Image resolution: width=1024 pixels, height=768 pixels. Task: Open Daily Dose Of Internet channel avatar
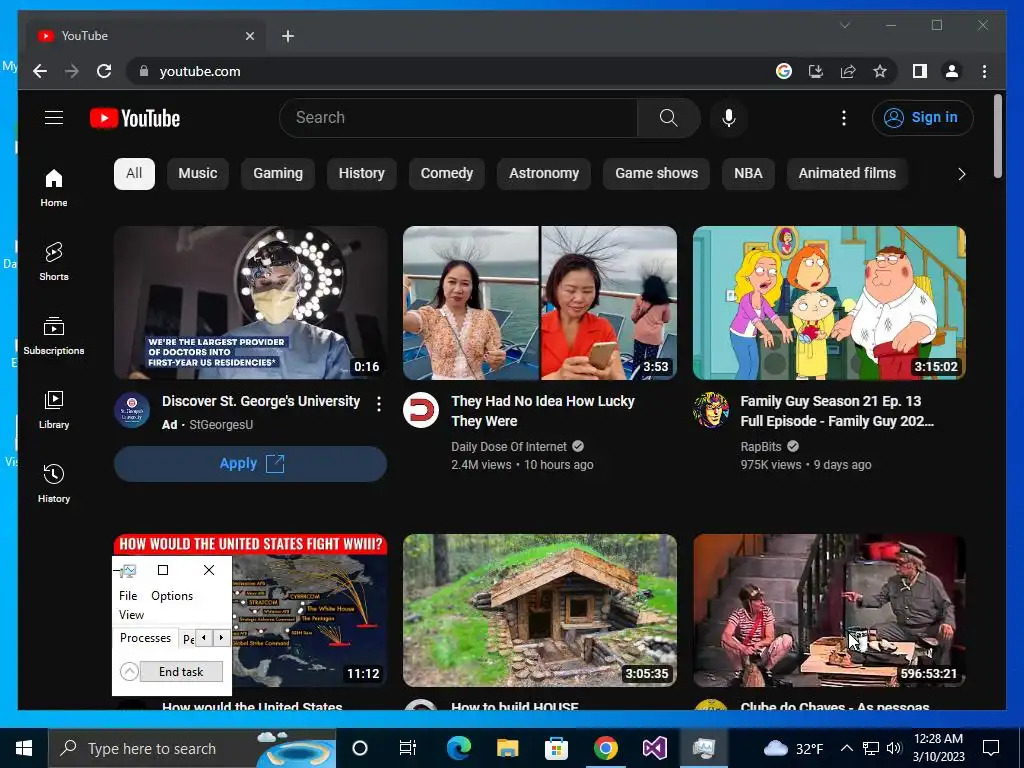(421, 410)
